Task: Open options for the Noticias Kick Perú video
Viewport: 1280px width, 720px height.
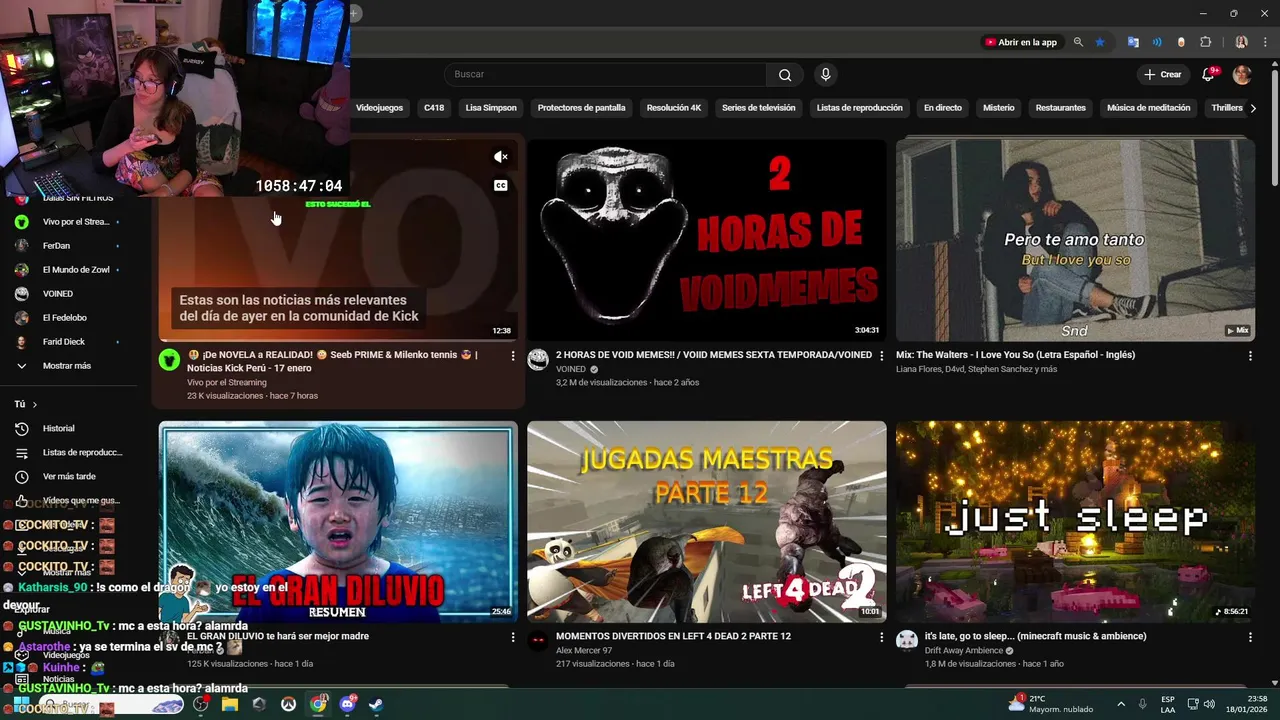Action: 513,355
